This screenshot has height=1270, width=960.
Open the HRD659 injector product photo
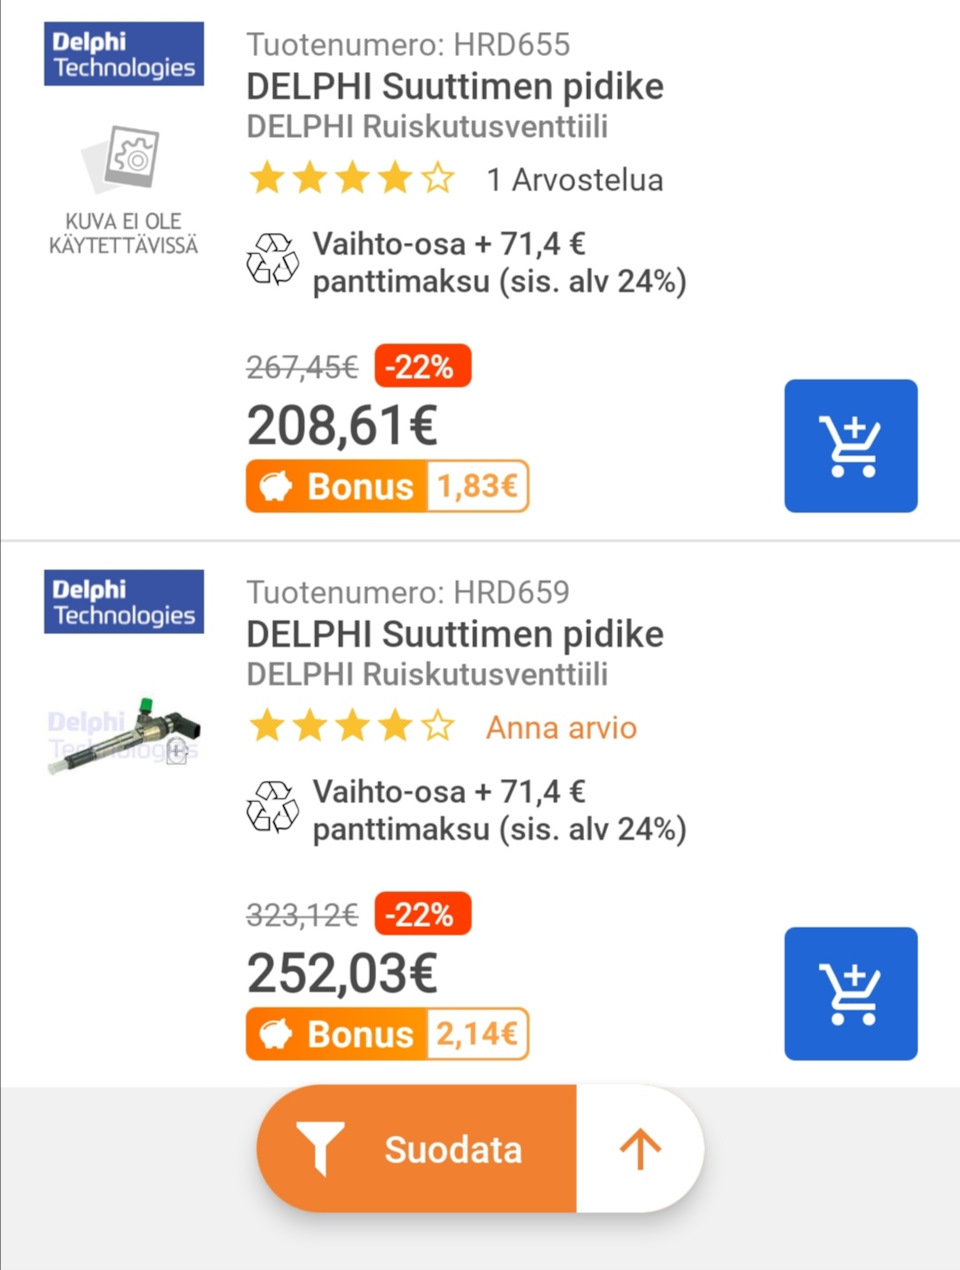124,734
